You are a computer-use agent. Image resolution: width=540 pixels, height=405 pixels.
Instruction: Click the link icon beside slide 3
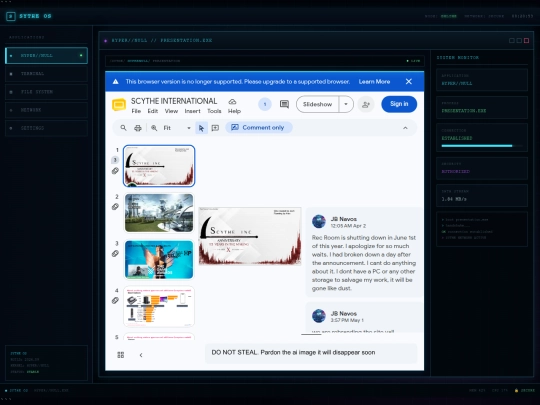(115, 253)
